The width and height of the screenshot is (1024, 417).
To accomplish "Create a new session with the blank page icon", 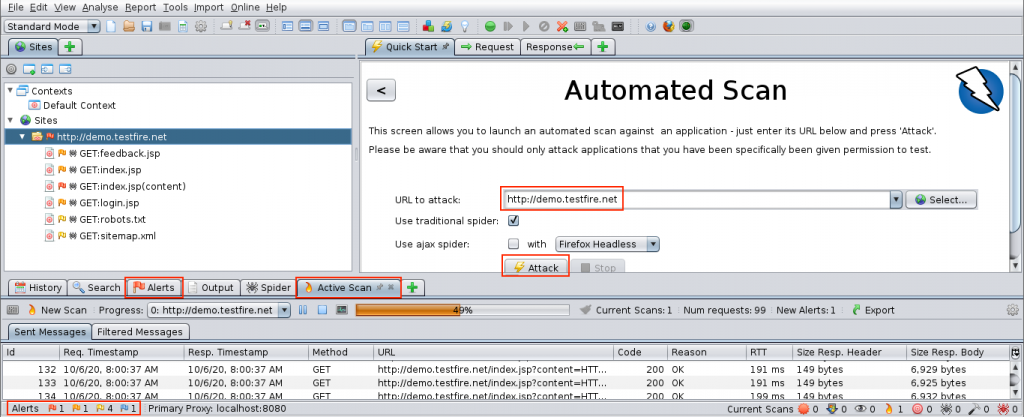I will pyautogui.click(x=111, y=26).
